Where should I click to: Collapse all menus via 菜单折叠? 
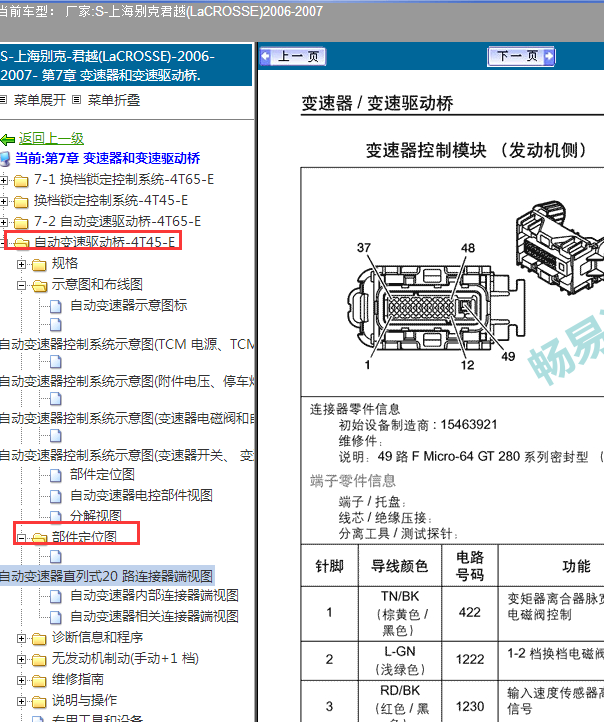[114, 100]
